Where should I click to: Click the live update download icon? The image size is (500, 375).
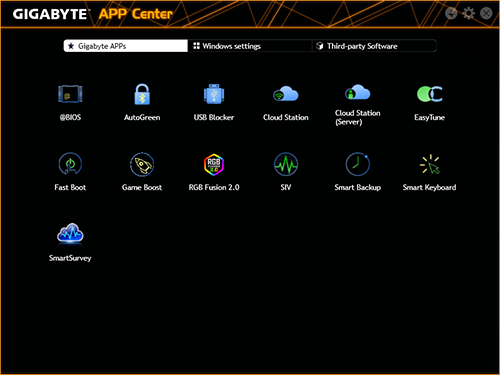click(x=451, y=13)
